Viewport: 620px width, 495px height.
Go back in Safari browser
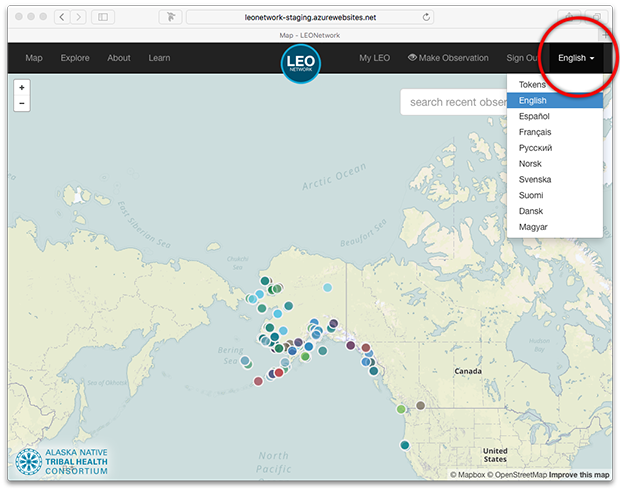coord(61,18)
